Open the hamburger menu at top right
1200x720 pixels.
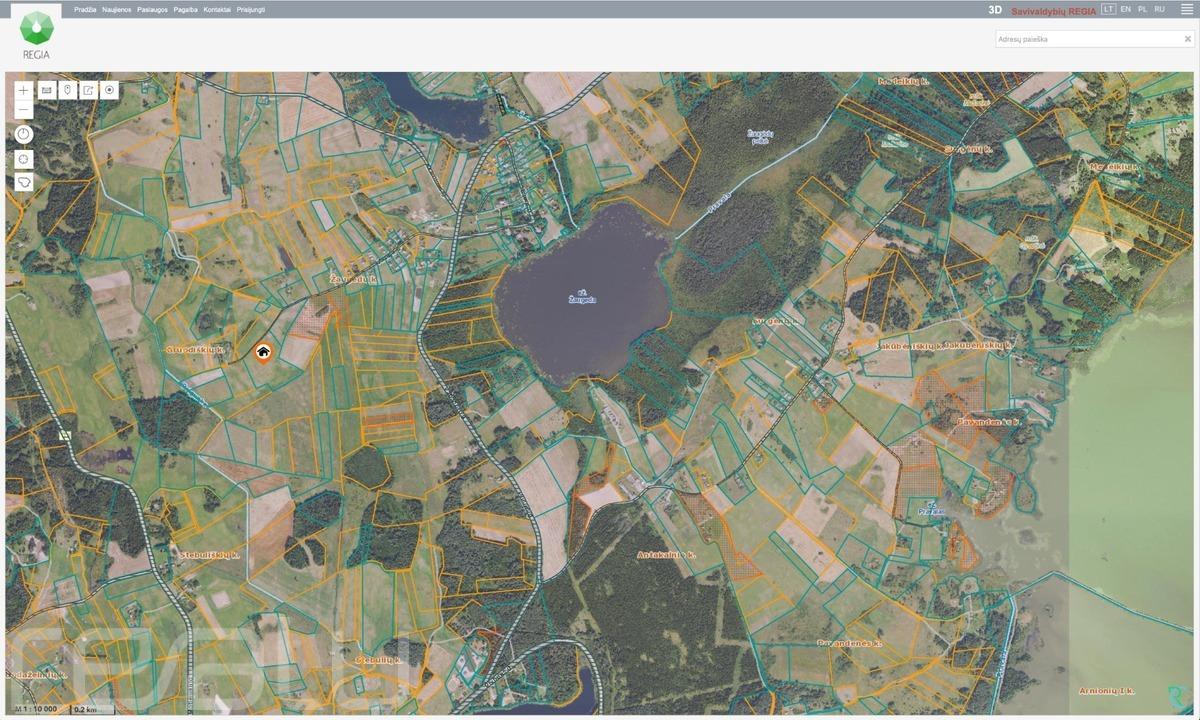(x=1186, y=9)
